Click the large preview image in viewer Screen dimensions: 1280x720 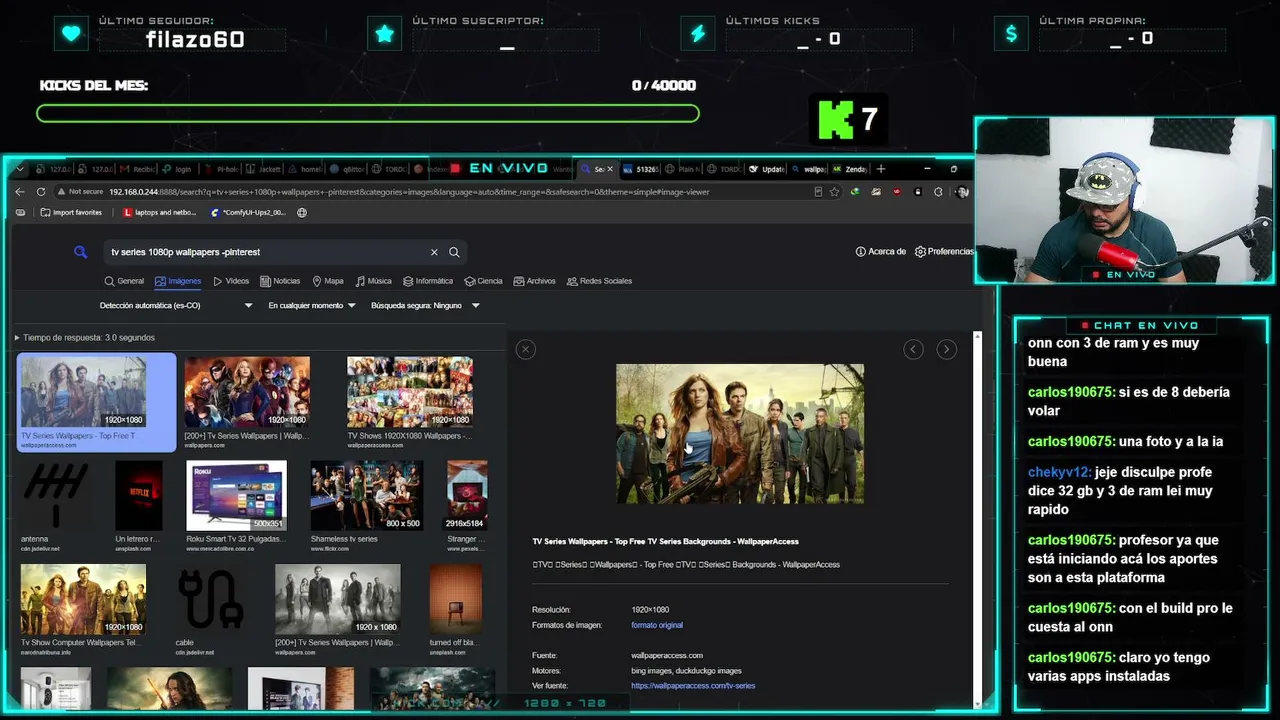(x=740, y=433)
